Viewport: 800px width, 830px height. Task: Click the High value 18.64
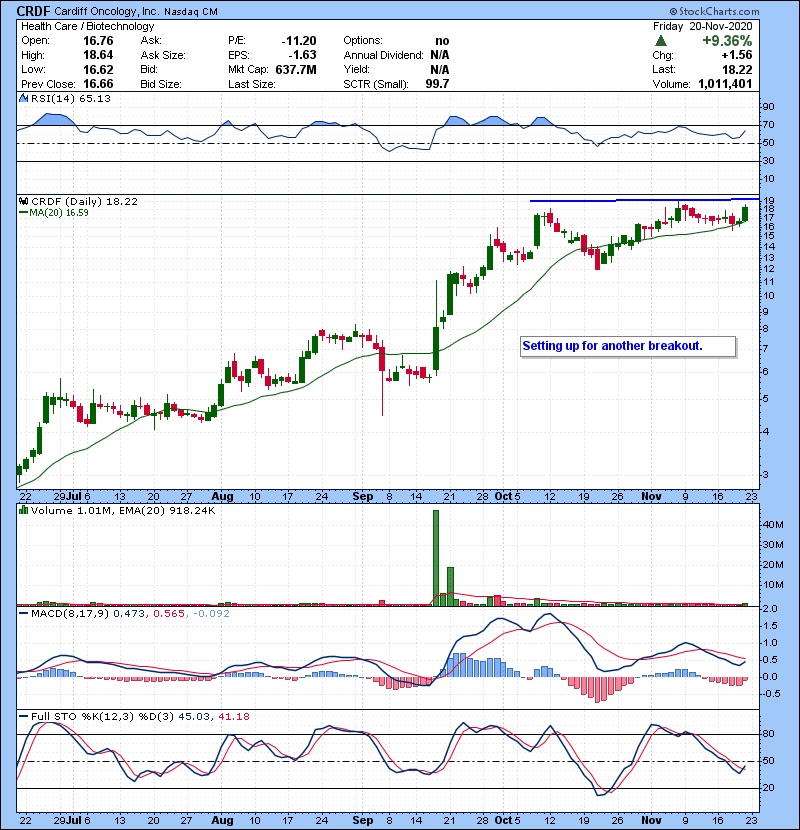point(98,55)
